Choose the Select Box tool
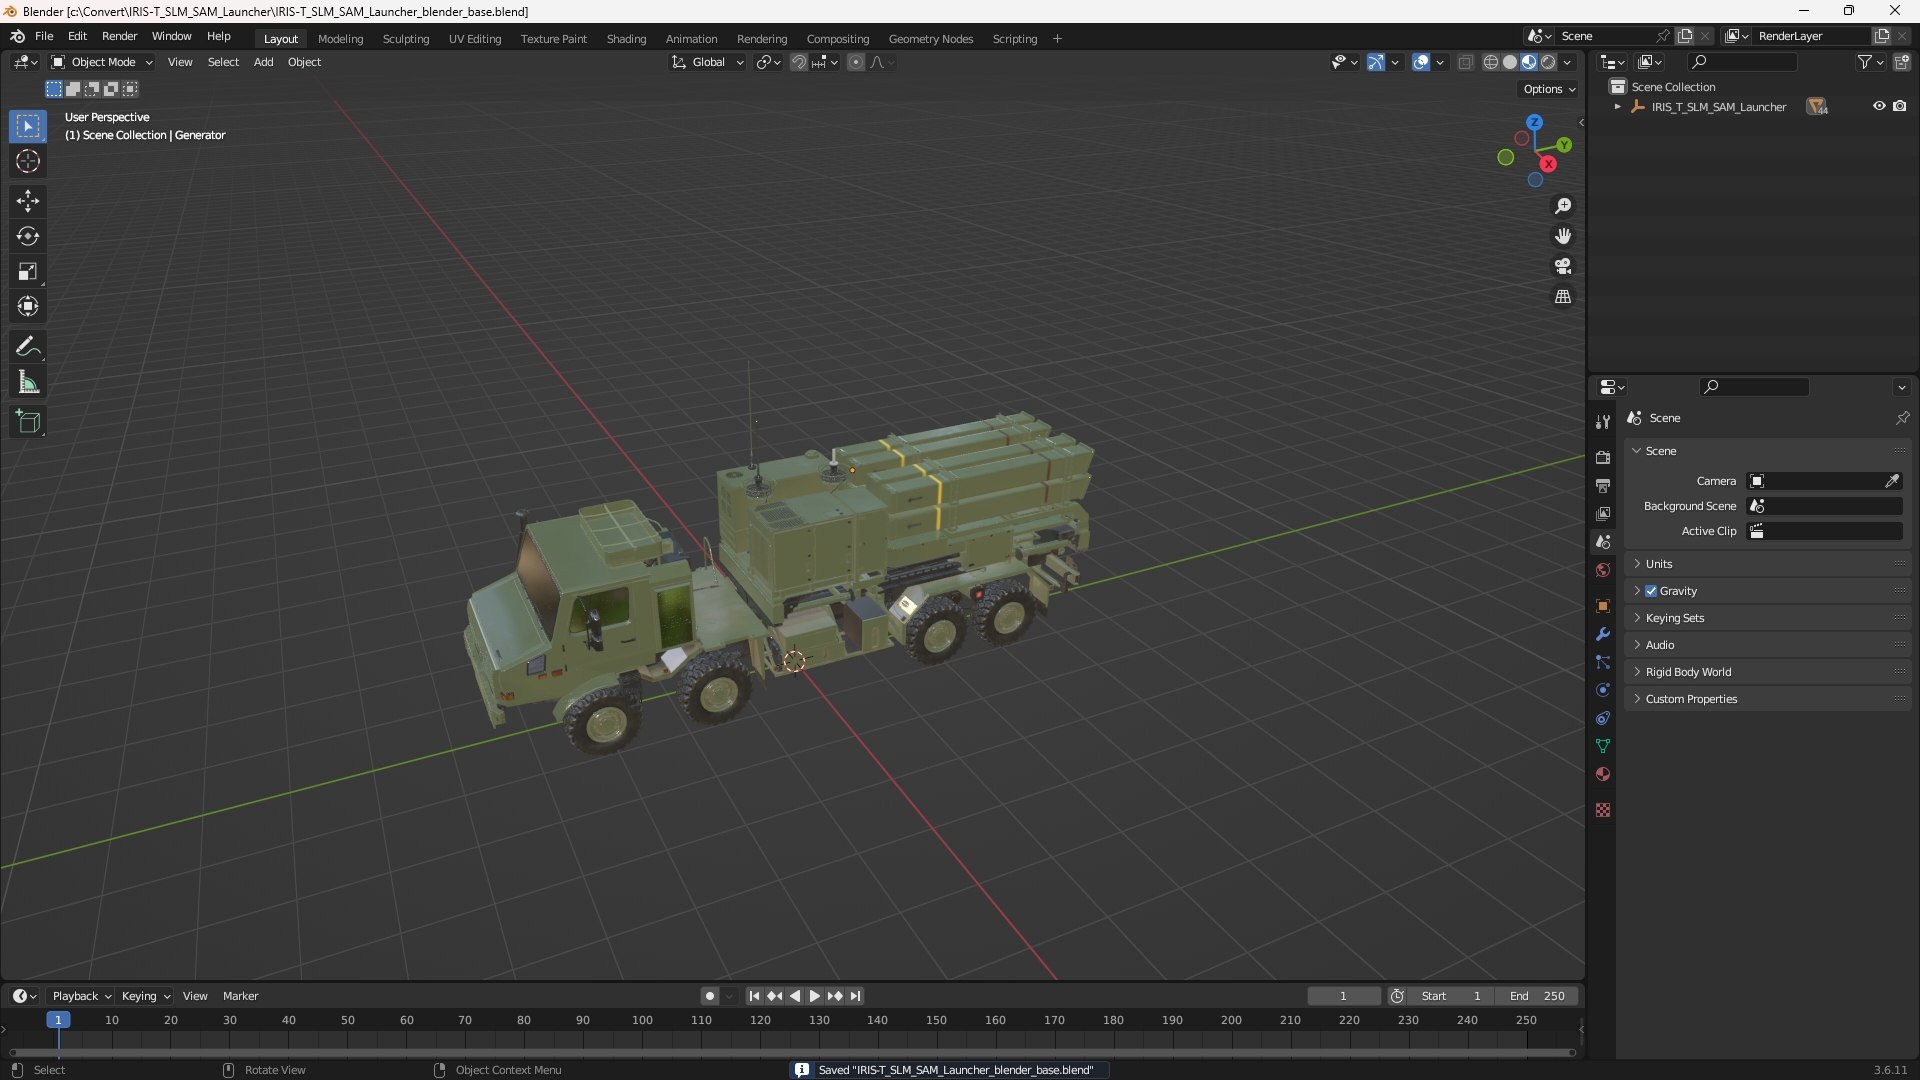 [28, 126]
